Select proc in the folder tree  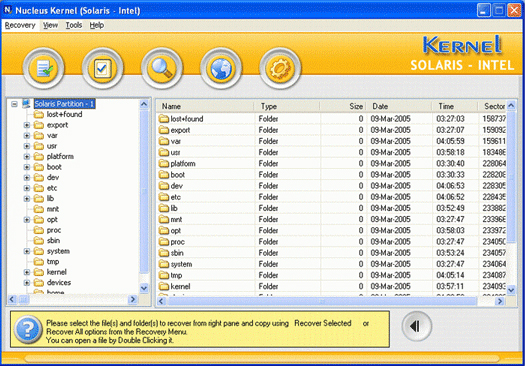click(x=54, y=230)
